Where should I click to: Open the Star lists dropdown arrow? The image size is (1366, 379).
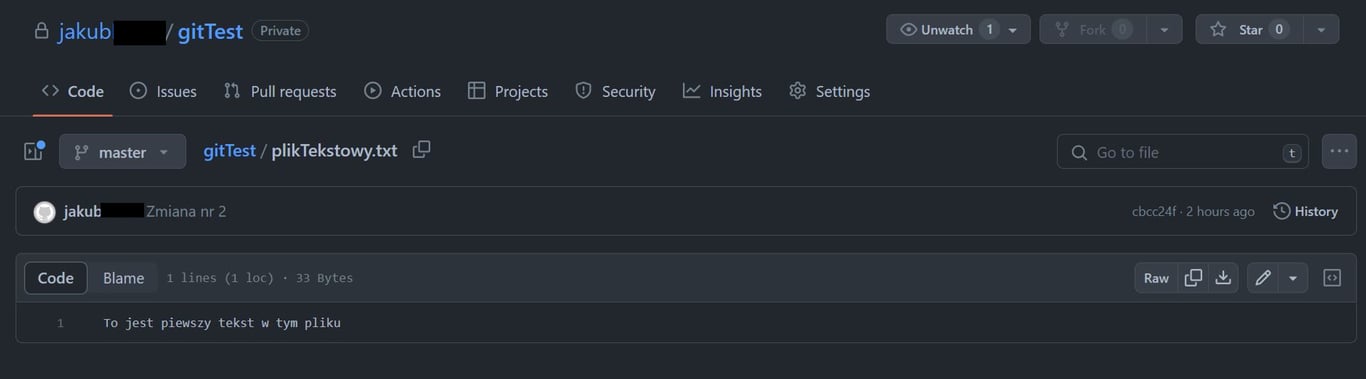point(1321,30)
